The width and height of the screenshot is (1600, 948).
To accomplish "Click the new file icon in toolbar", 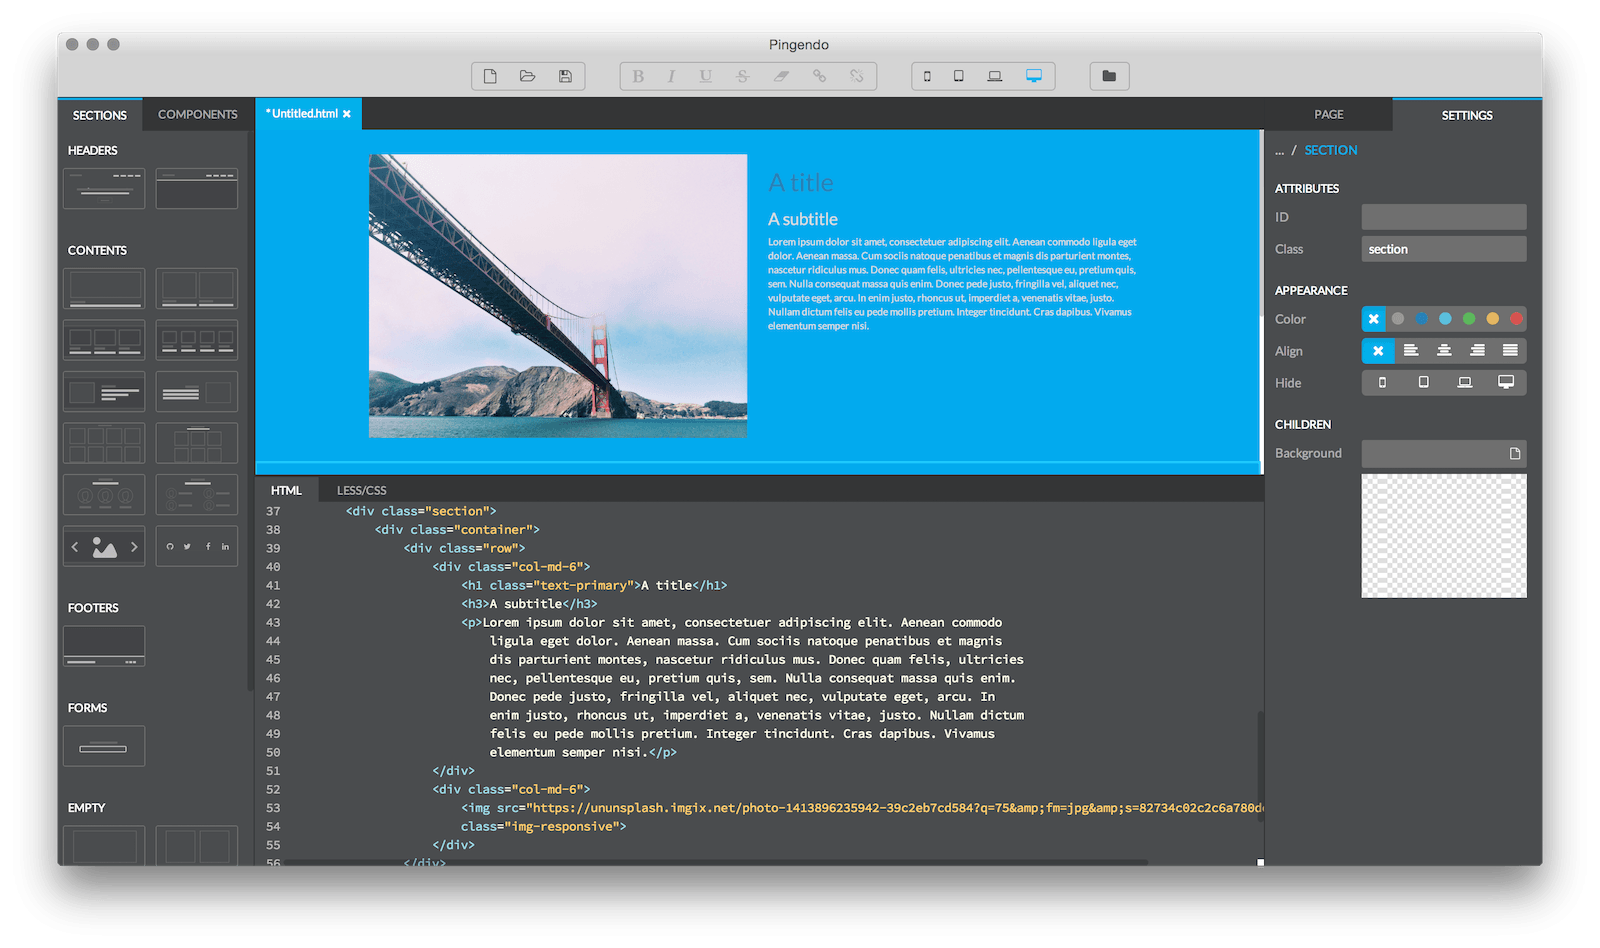I will pyautogui.click(x=490, y=76).
